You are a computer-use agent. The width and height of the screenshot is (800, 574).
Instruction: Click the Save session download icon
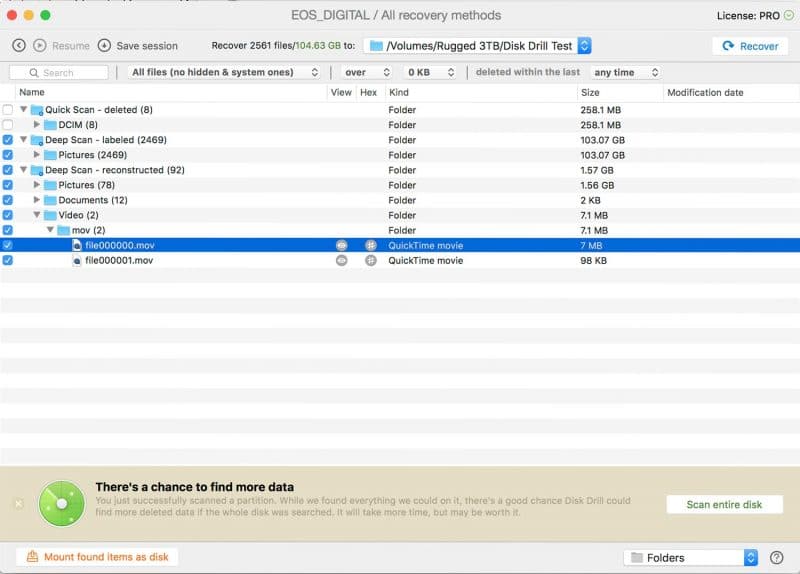tap(104, 45)
